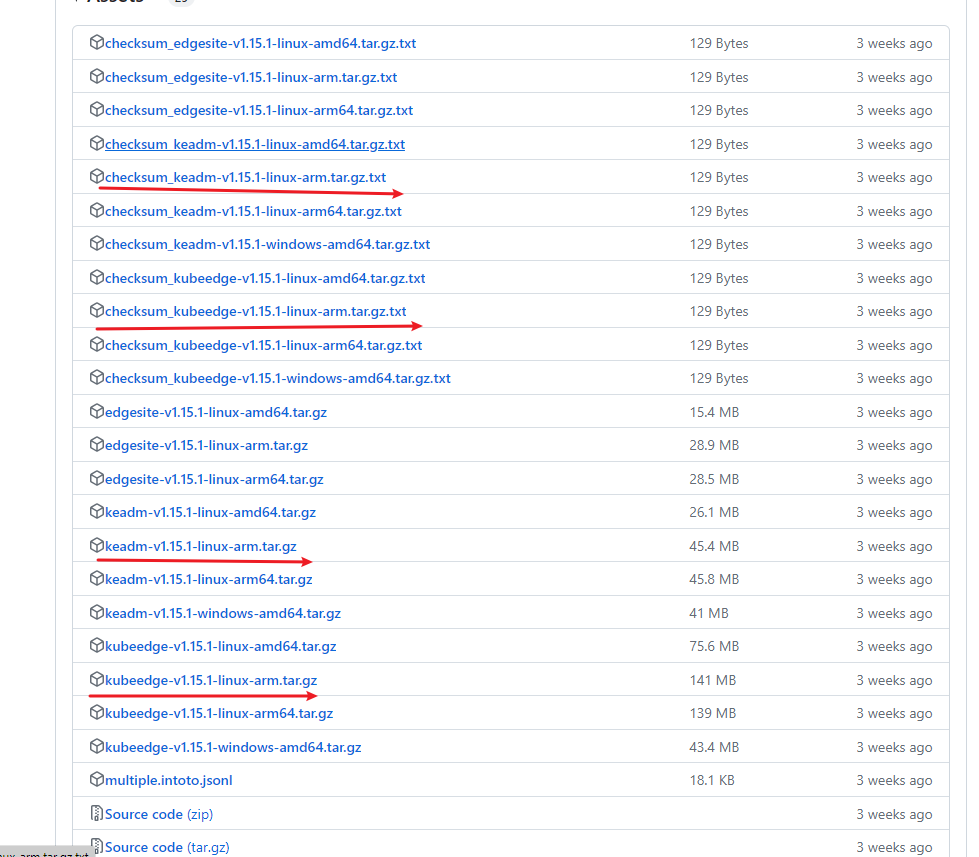Download keadm-v1.15.1-linux-arm.tar.gz
Screen dimensions: 979x857
(199, 546)
